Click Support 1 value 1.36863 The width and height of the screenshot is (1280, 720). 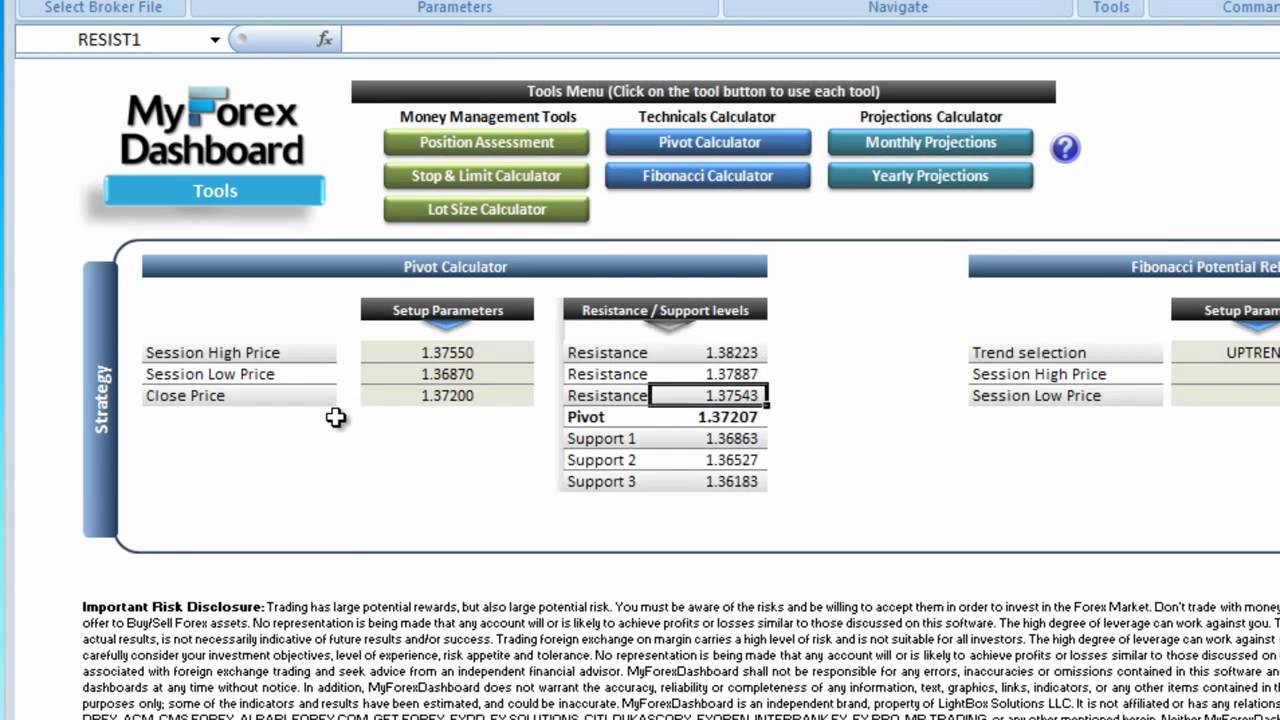pyautogui.click(x=732, y=439)
